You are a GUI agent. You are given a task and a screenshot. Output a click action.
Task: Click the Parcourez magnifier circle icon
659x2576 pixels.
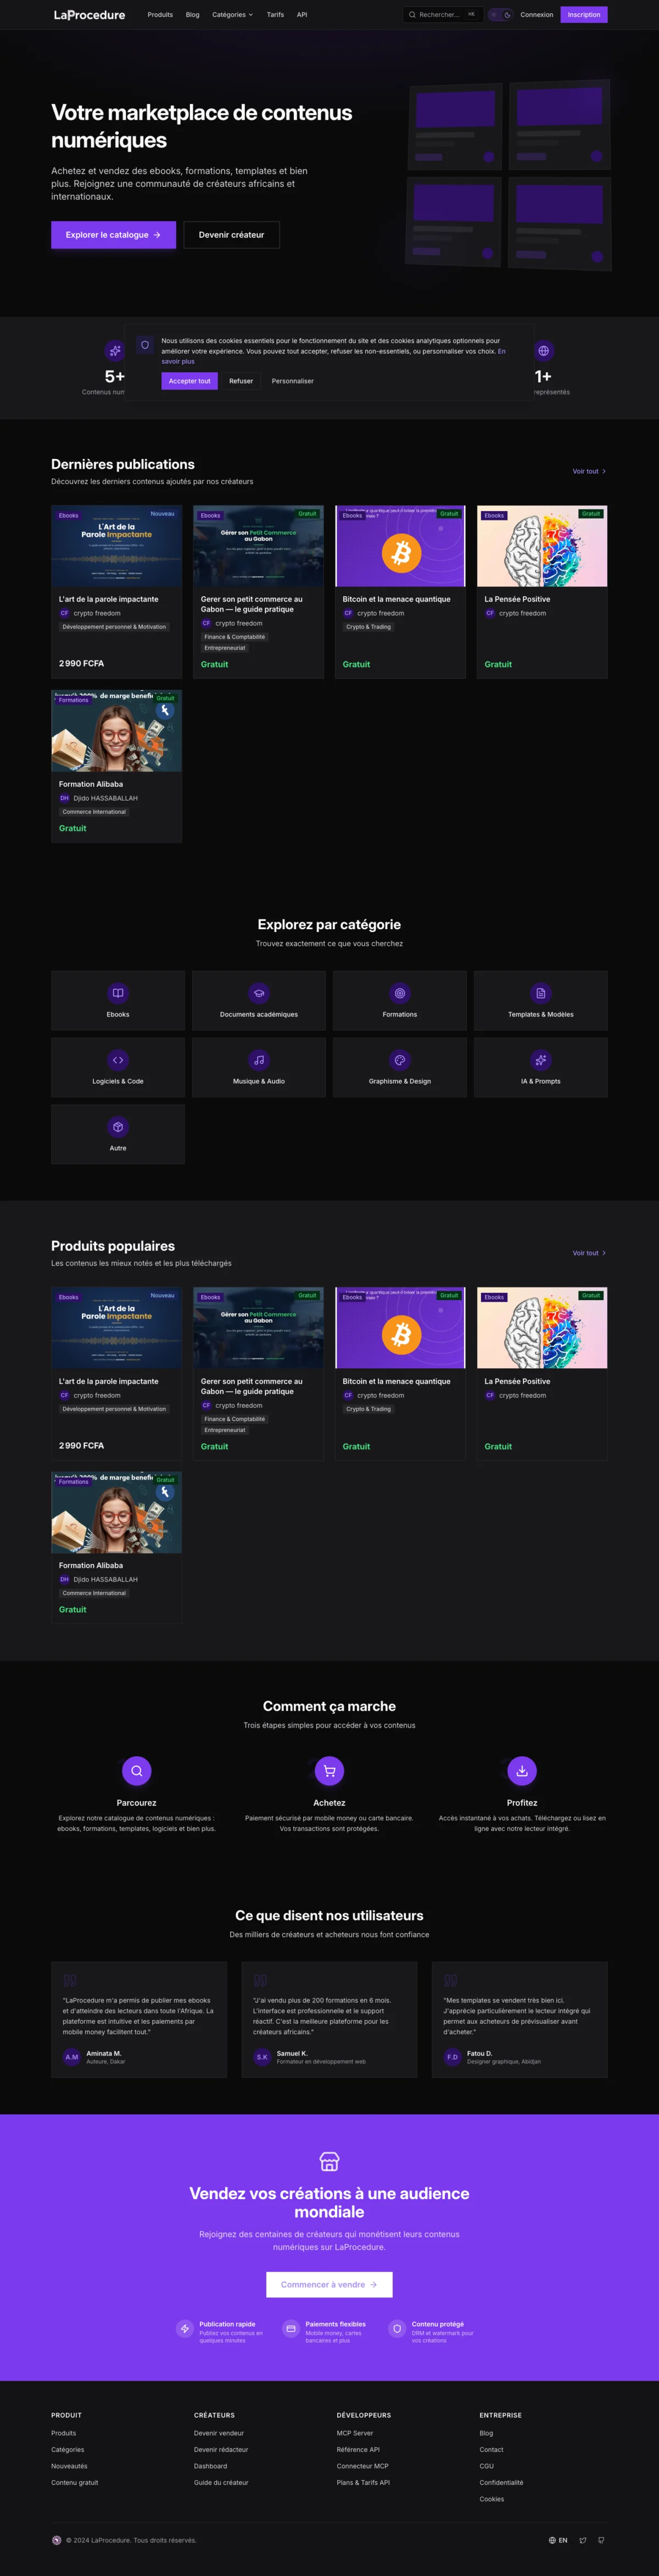(x=137, y=1770)
